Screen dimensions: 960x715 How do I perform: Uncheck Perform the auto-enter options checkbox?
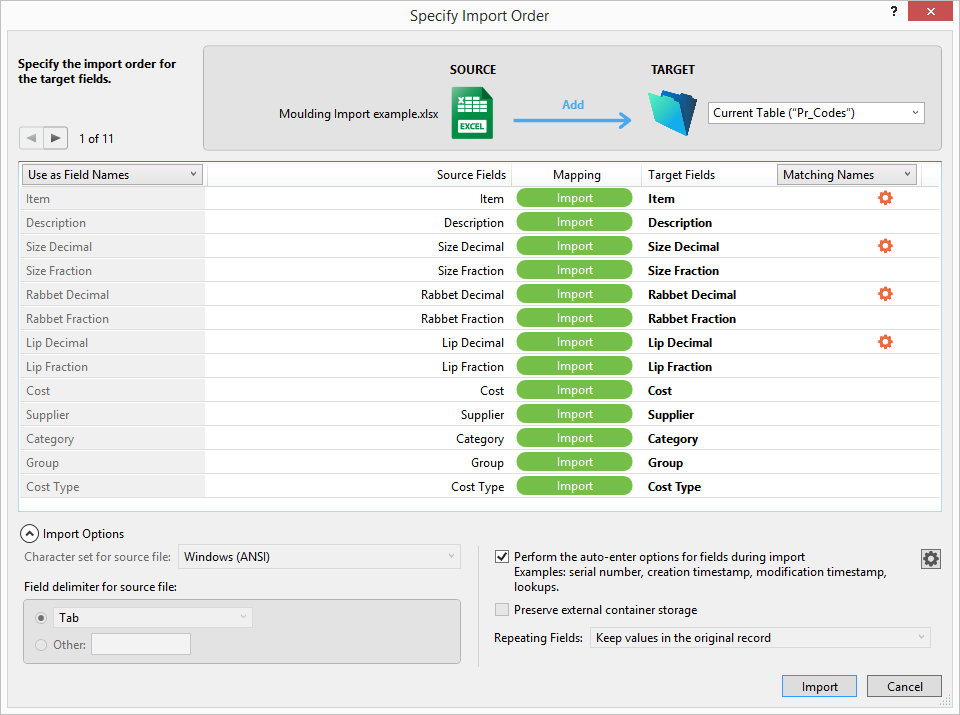click(502, 557)
